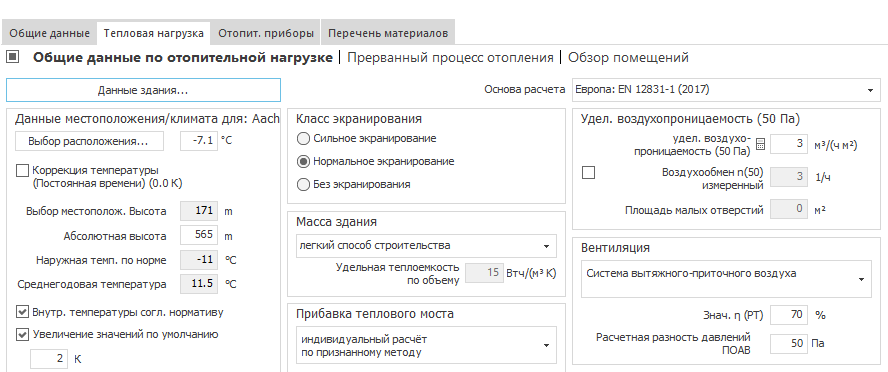The height and width of the screenshot is (372, 888).
Task: Click the Данные здания... button
Action: coord(143,90)
